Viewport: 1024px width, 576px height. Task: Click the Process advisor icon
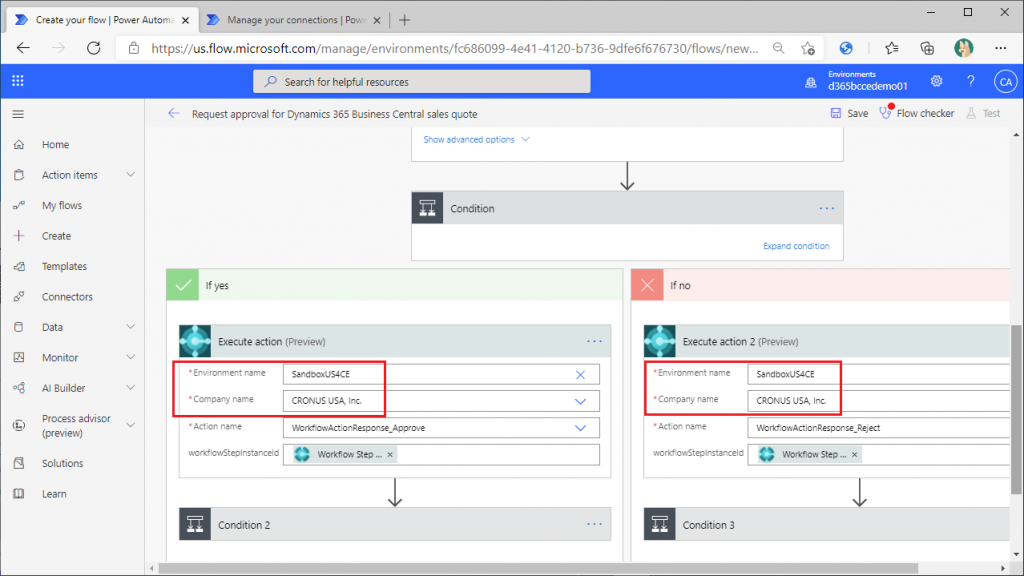coord(19,425)
